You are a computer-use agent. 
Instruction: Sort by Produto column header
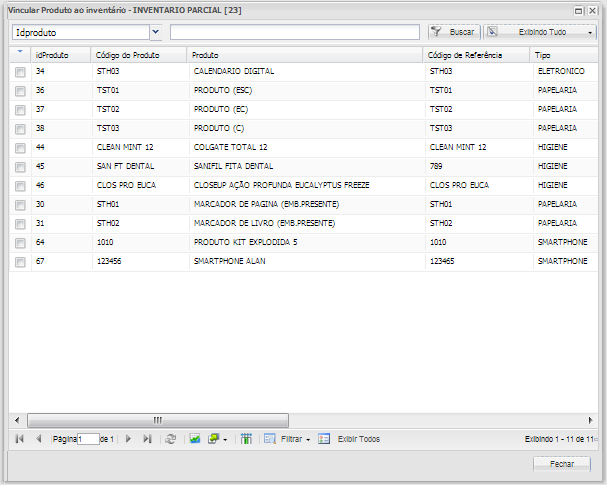click(305, 55)
